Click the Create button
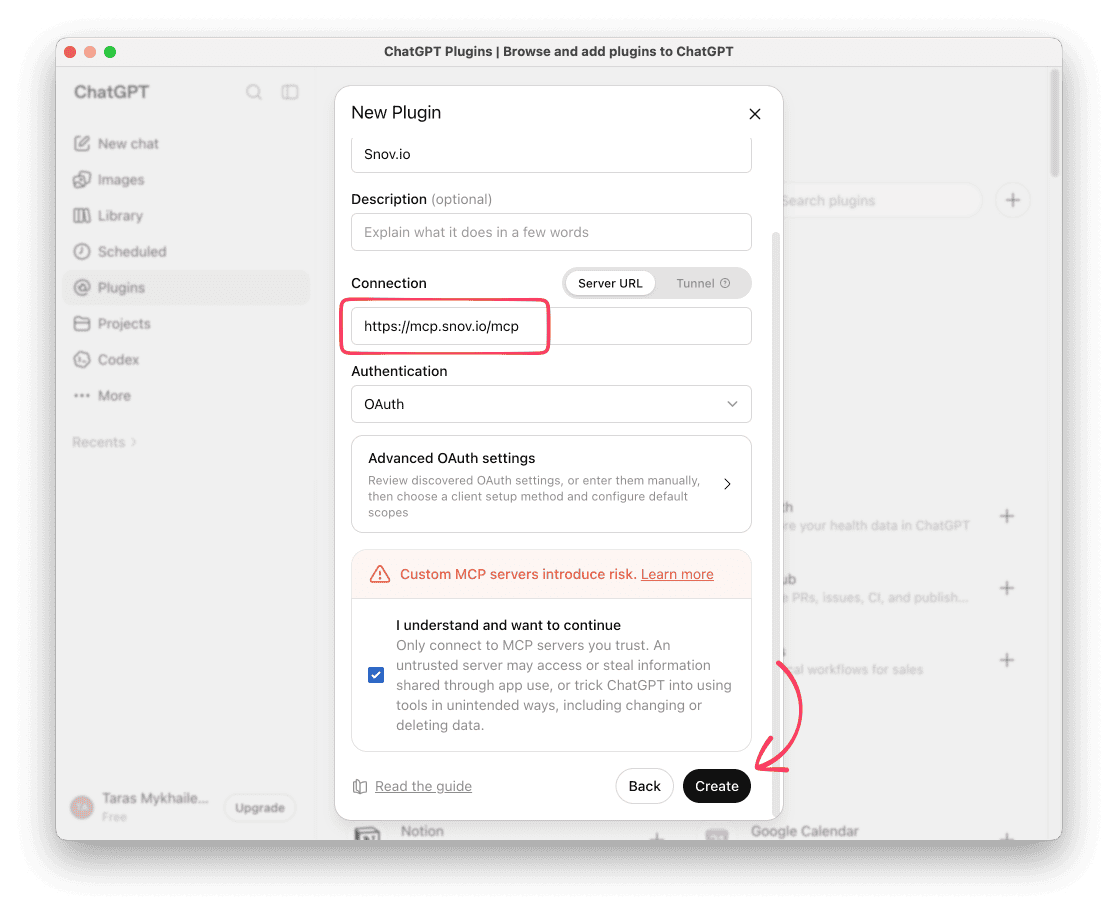This screenshot has width=1118, height=914. [717, 786]
